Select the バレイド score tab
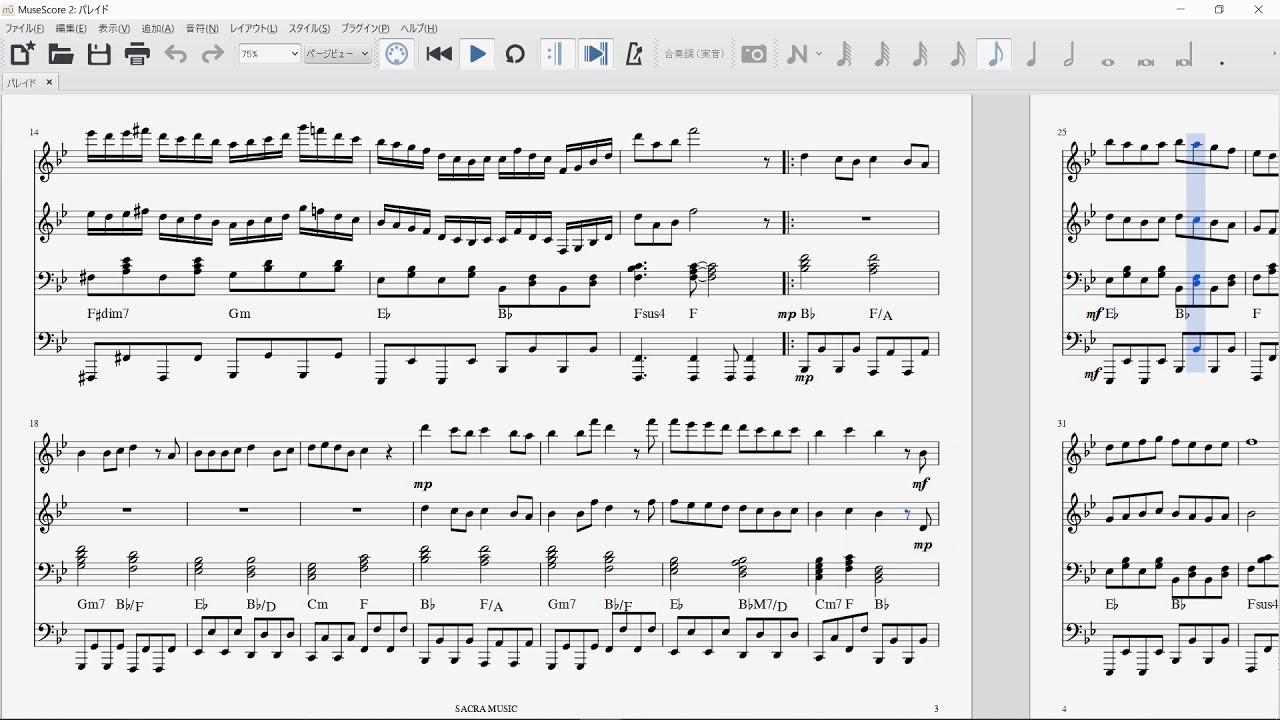 click(x=22, y=83)
